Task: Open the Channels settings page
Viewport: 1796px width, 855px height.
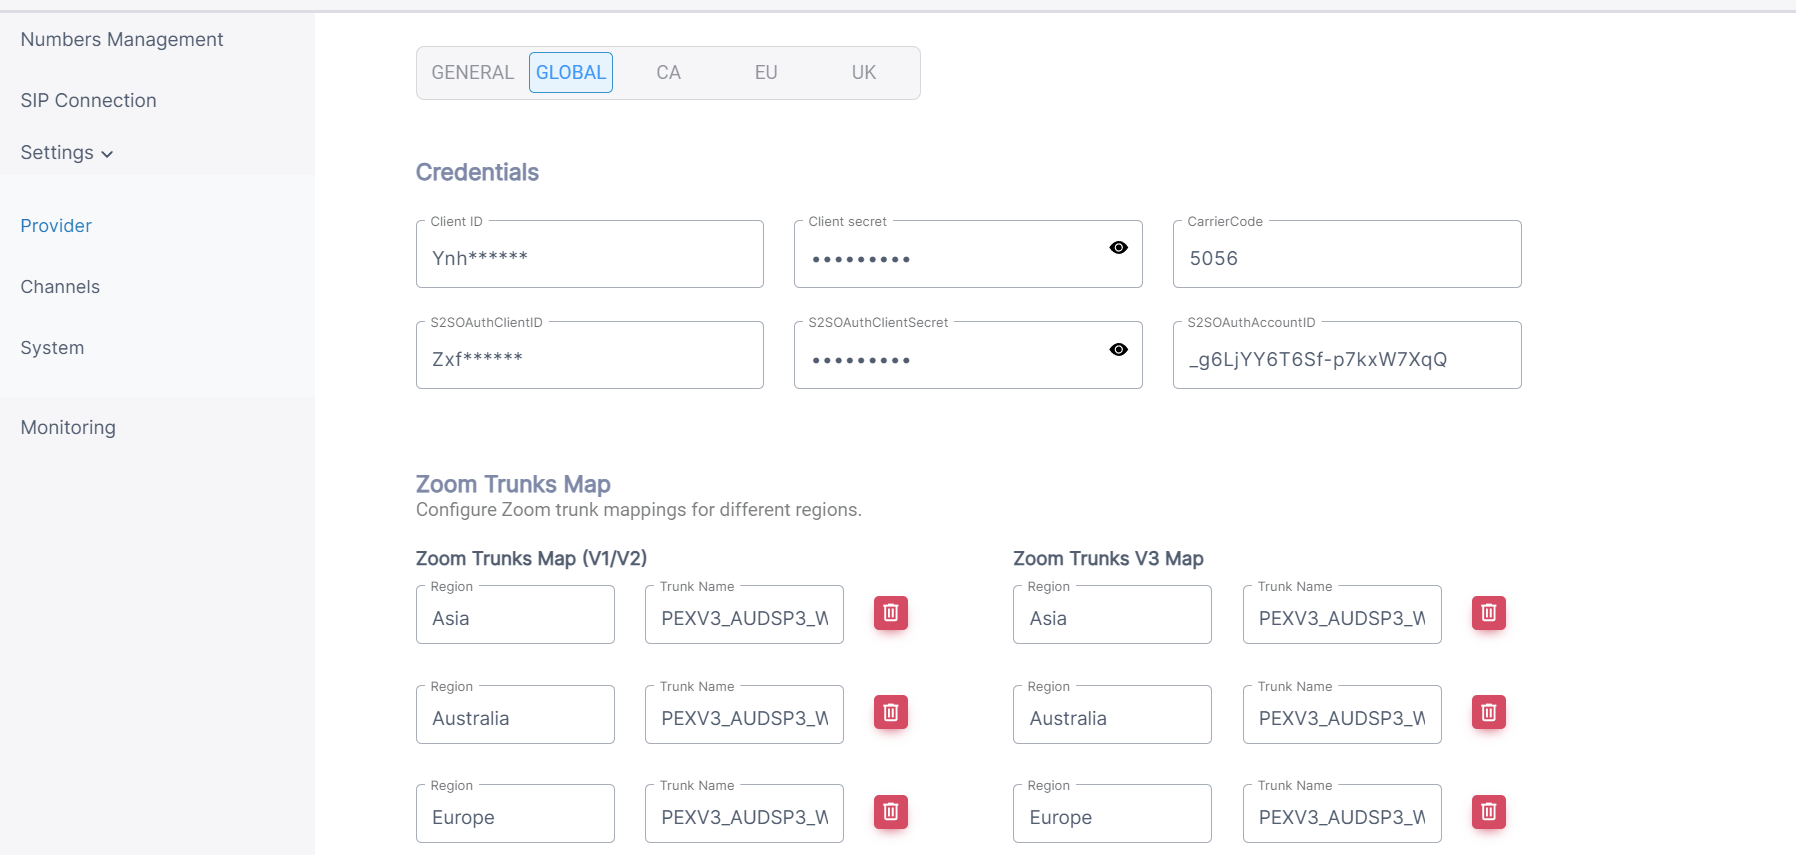Action: coord(60,287)
